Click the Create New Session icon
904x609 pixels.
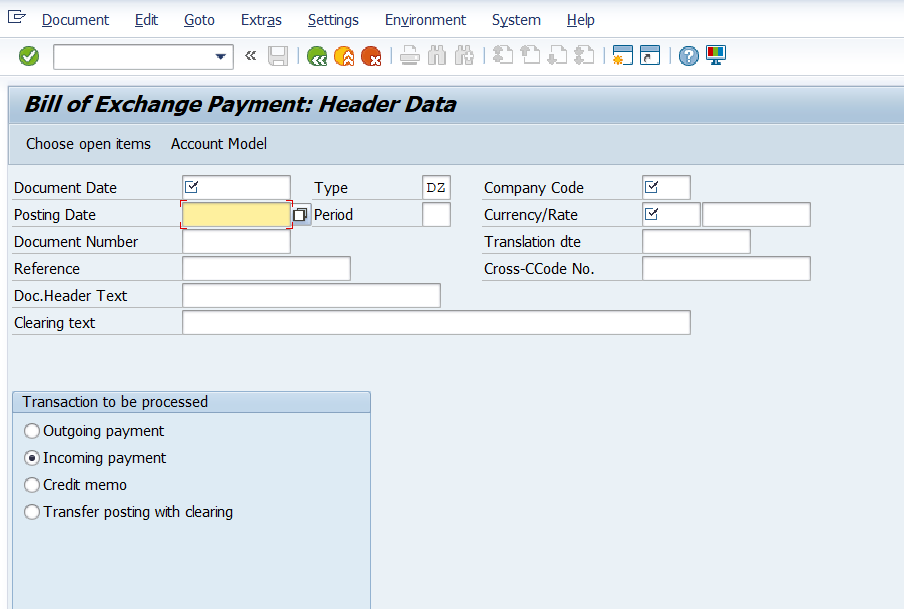623,56
